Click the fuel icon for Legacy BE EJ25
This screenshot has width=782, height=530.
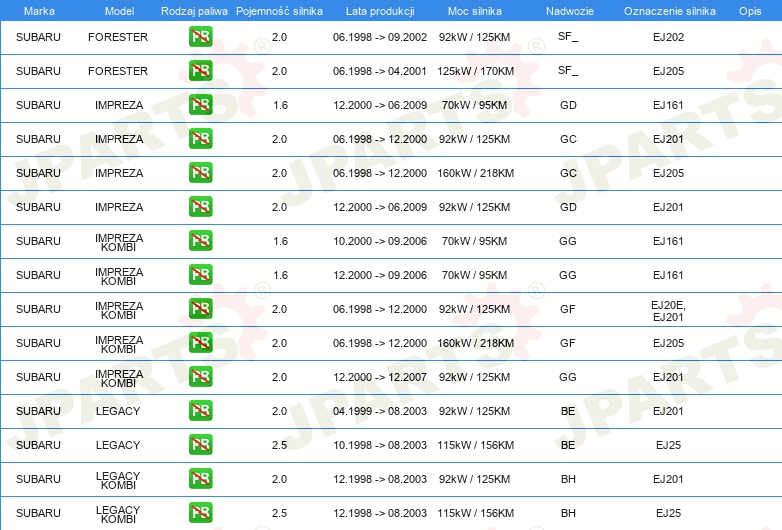[200, 444]
